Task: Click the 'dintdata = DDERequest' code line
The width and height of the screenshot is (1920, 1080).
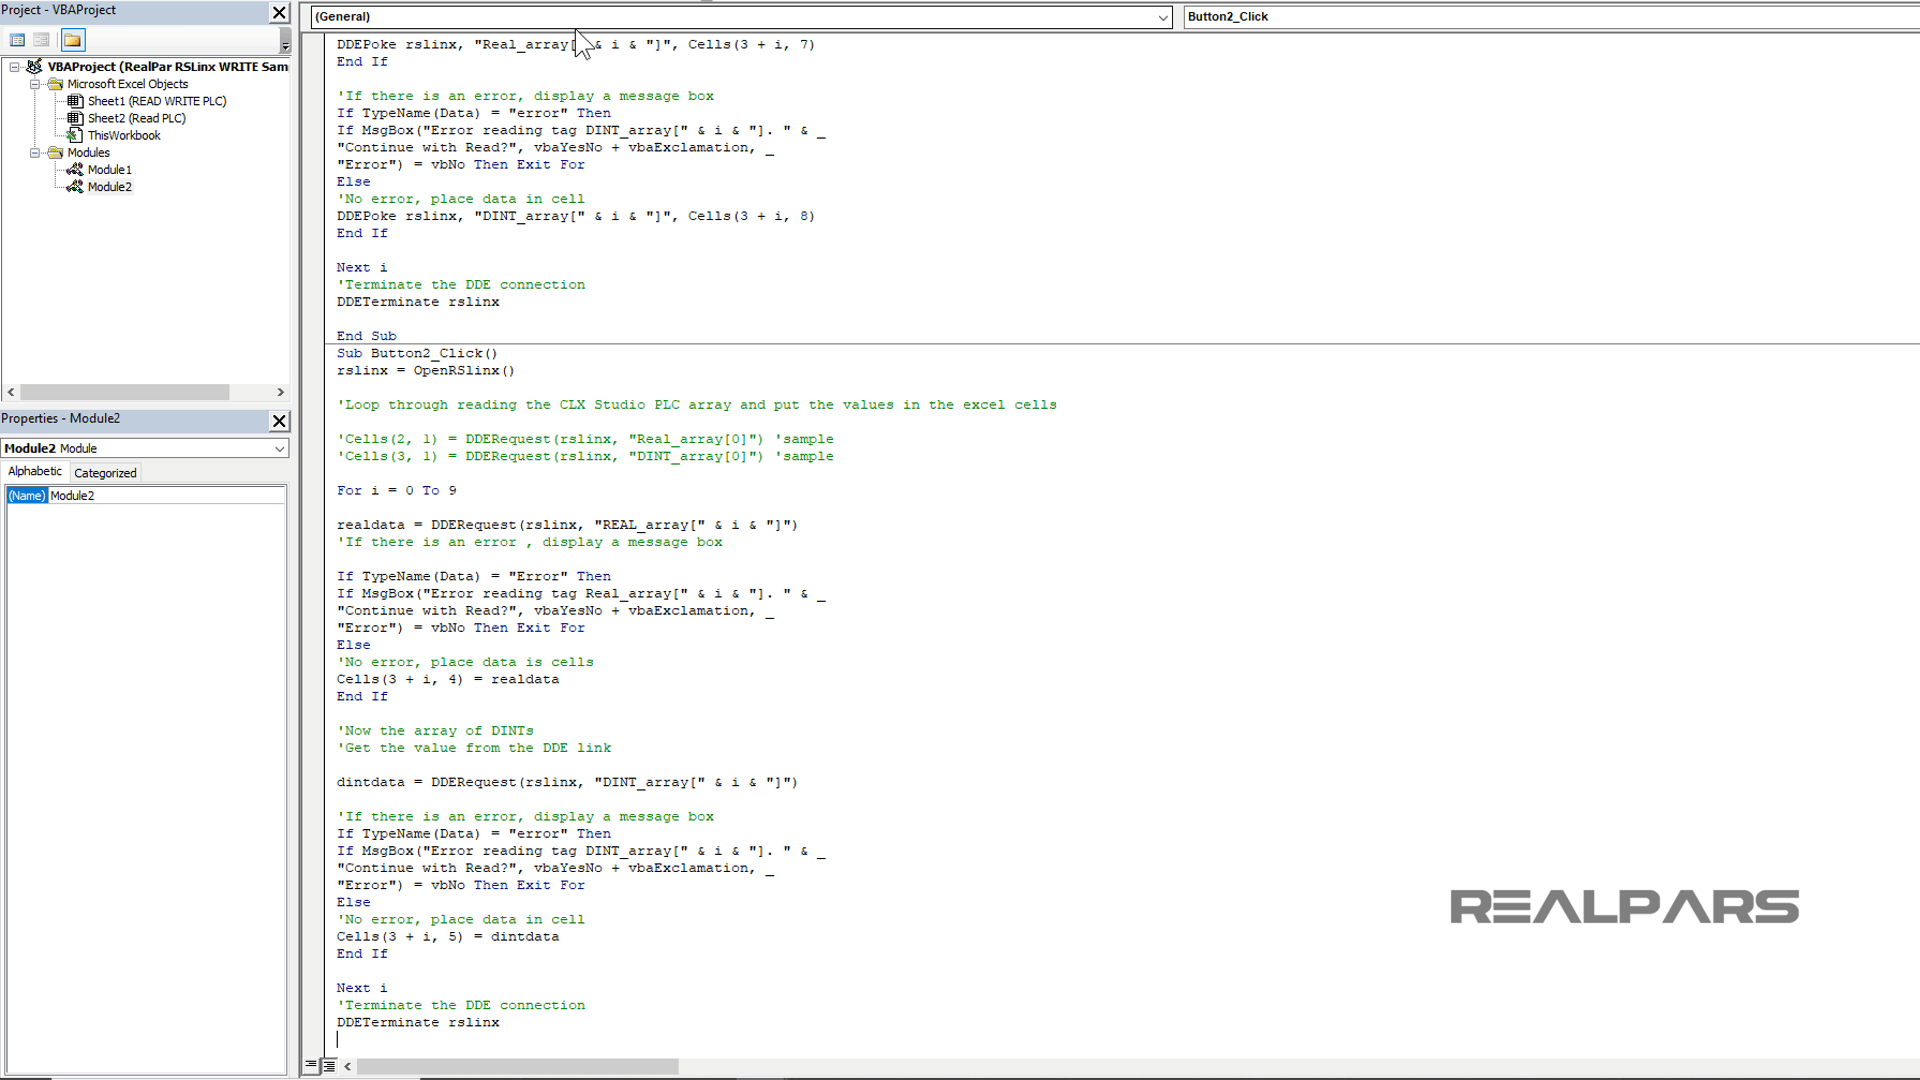Action: click(567, 783)
